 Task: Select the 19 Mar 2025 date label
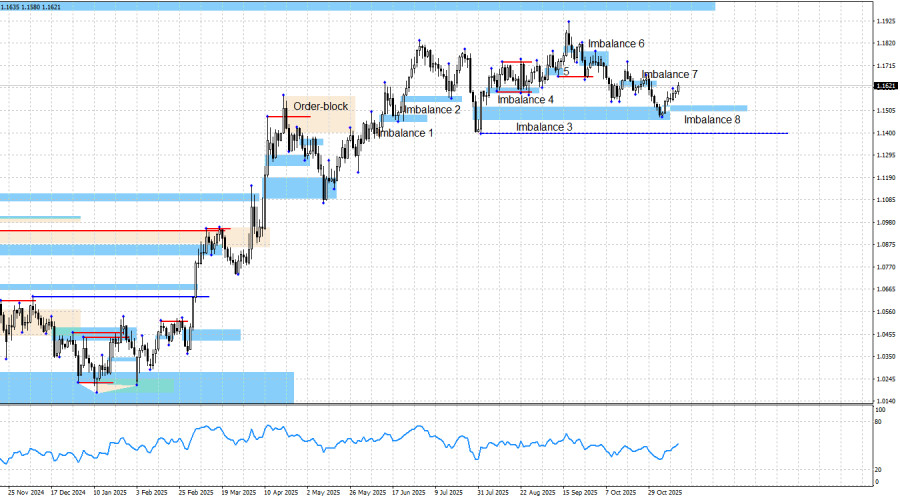click(x=239, y=493)
